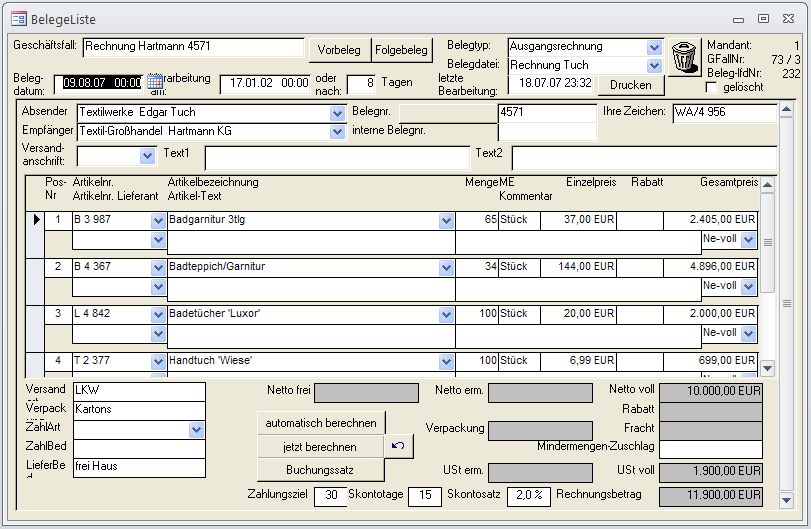Screen dimensions: 811x529
Task: Click the Text2 input field
Action: pyautogui.click(x=644, y=157)
